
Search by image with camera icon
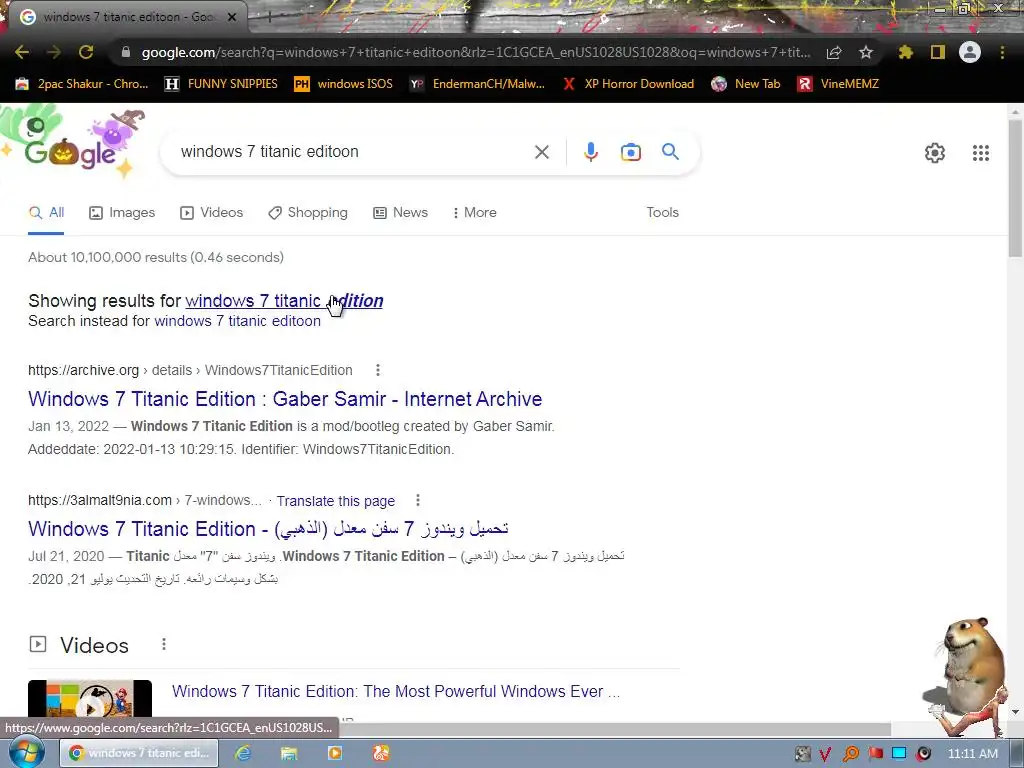tap(630, 152)
